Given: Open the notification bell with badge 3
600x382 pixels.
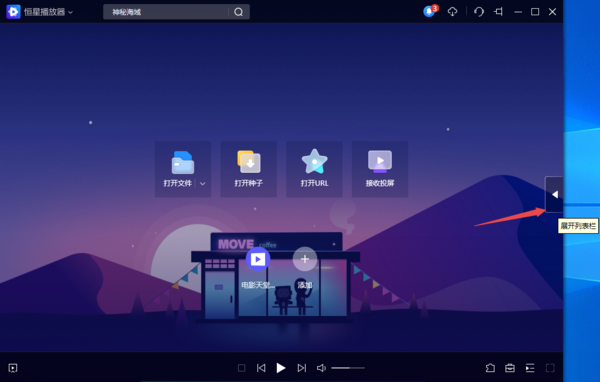Looking at the screenshot, I should (x=430, y=11).
